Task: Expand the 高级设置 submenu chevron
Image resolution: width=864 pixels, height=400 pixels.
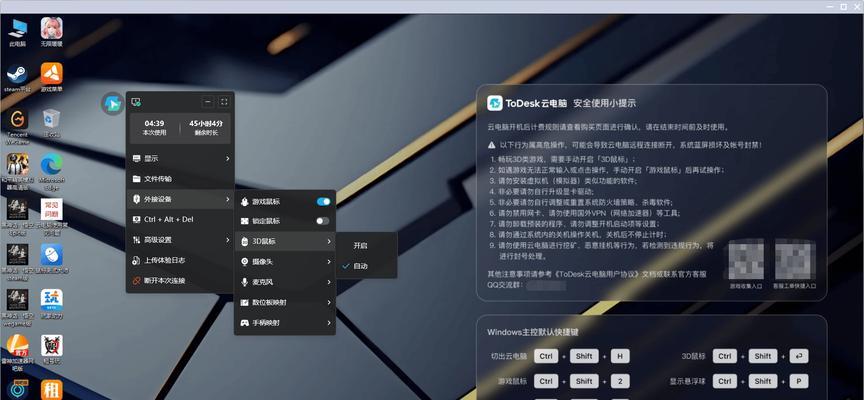Action: 227,240
